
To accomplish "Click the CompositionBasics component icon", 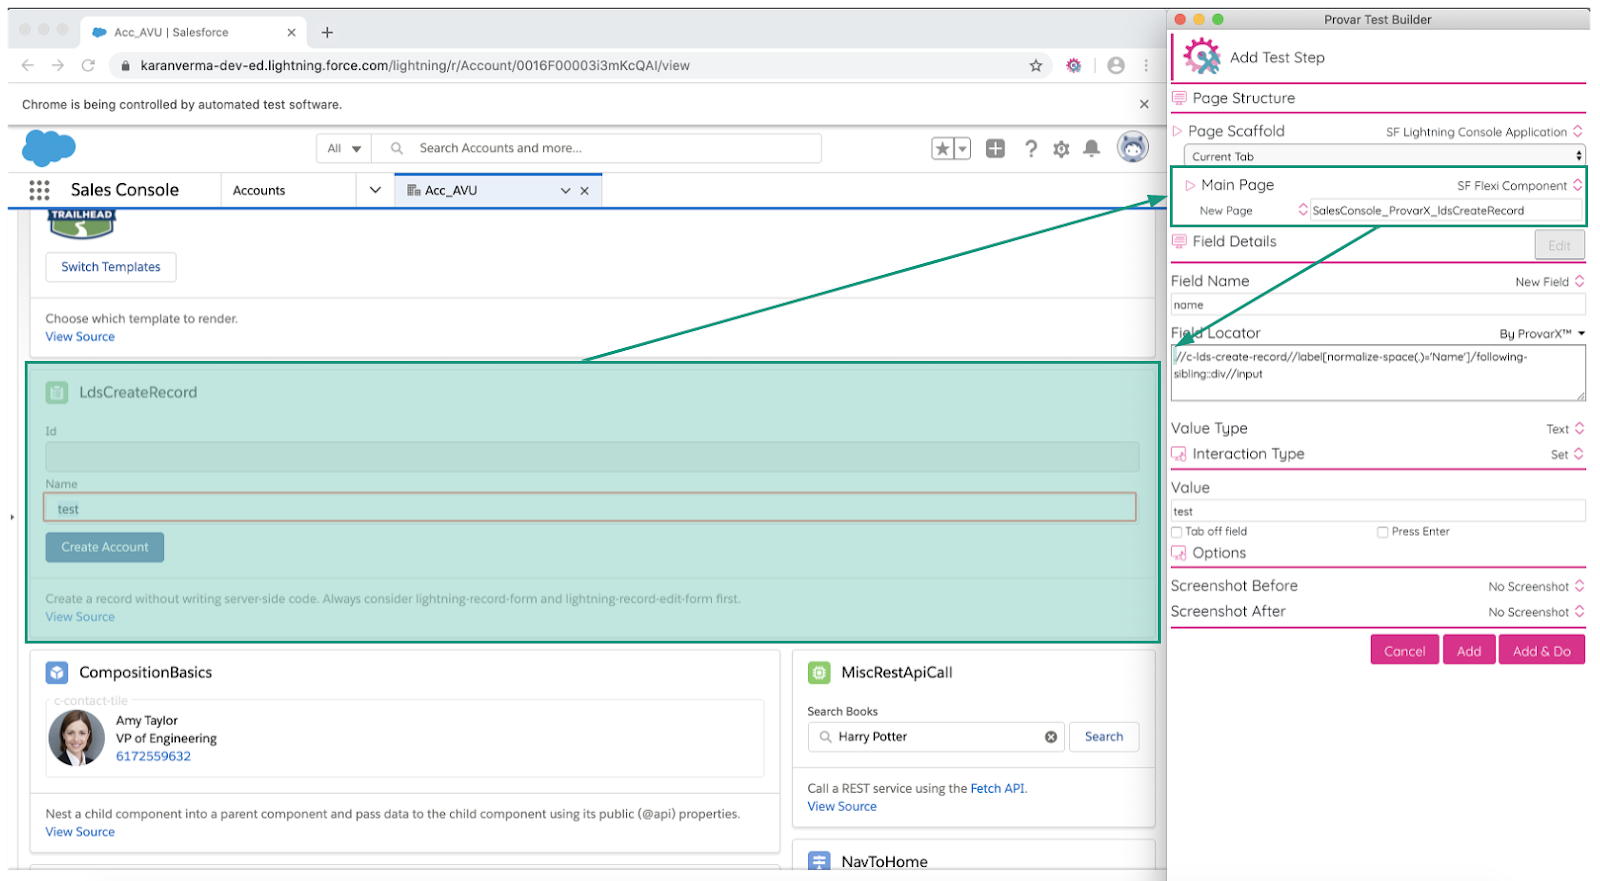I will click(x=57, y=673).
